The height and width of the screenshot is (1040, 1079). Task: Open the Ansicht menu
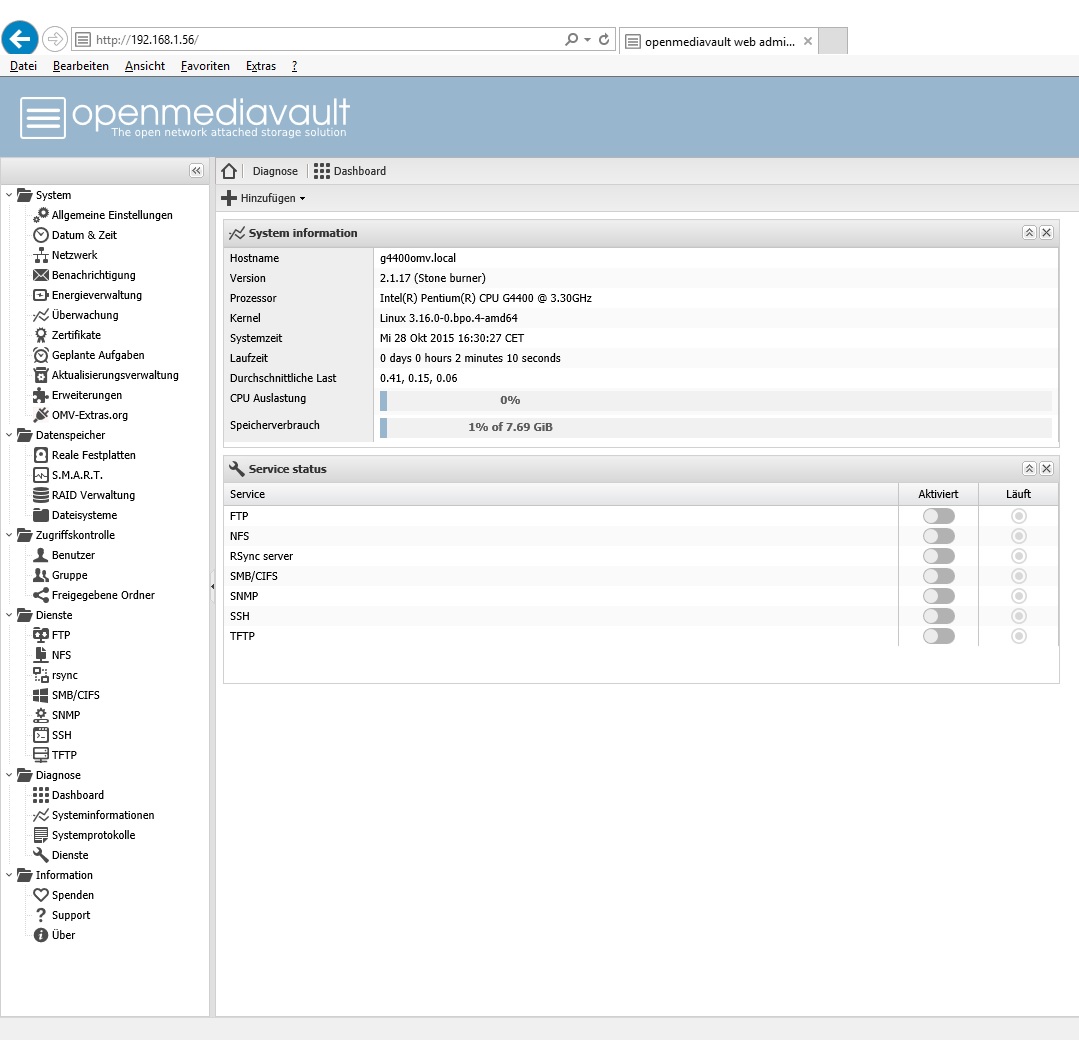coord(145,66)
